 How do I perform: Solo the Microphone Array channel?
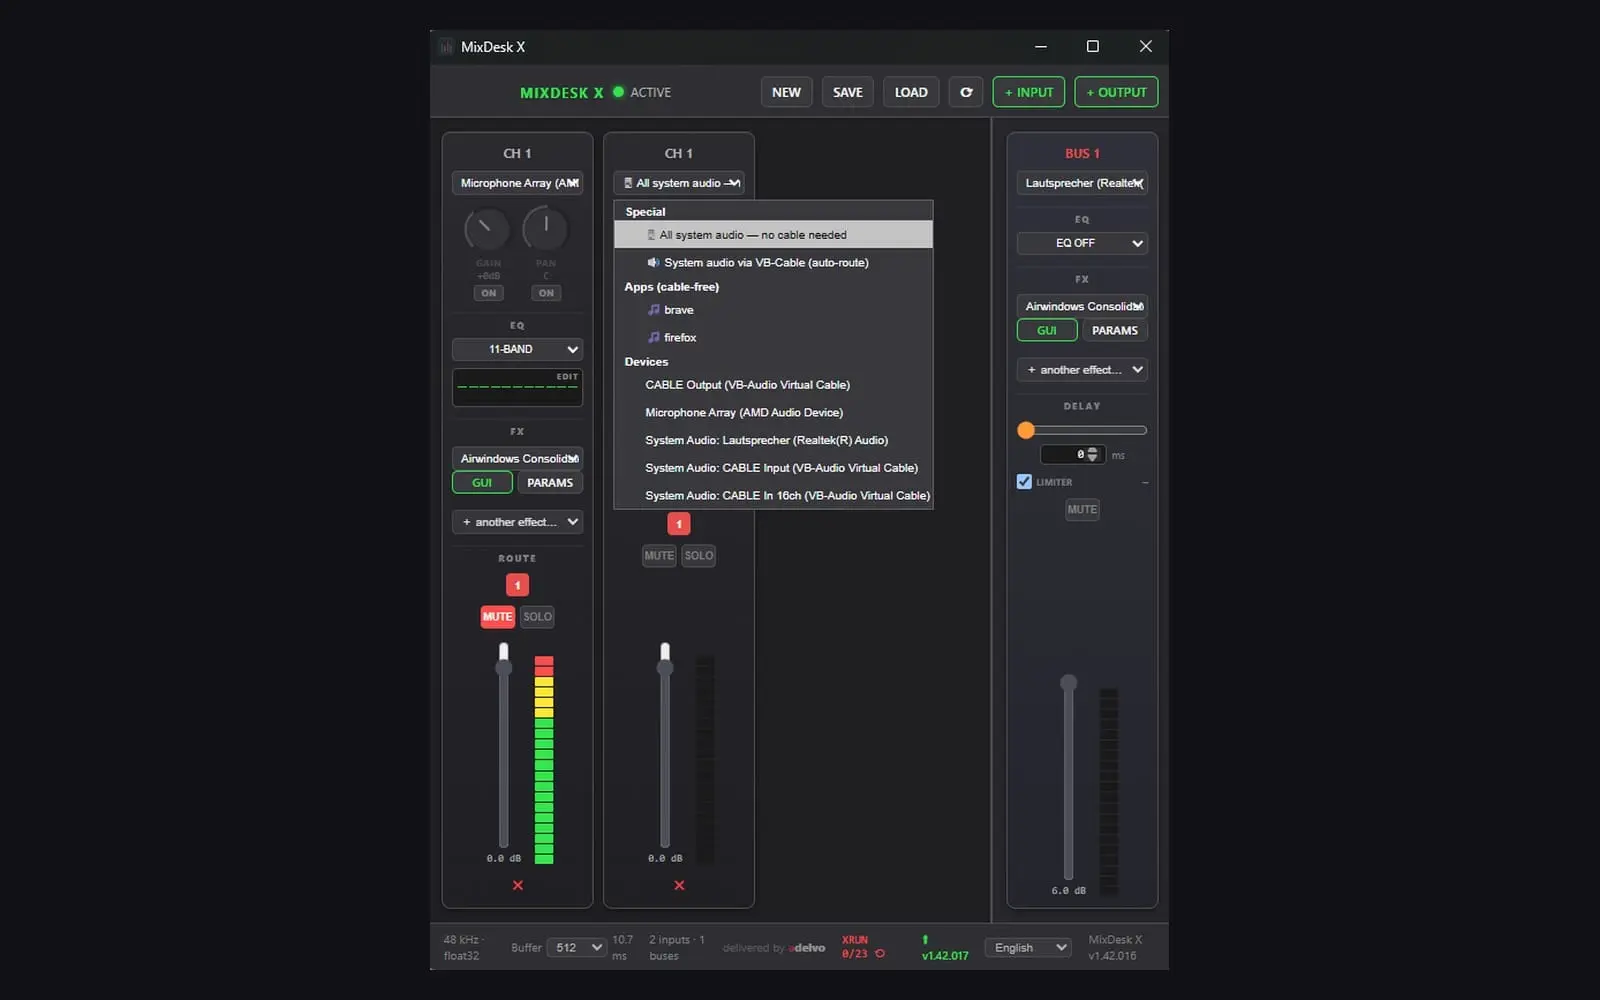pyautogui.click(x=537, y=617)
